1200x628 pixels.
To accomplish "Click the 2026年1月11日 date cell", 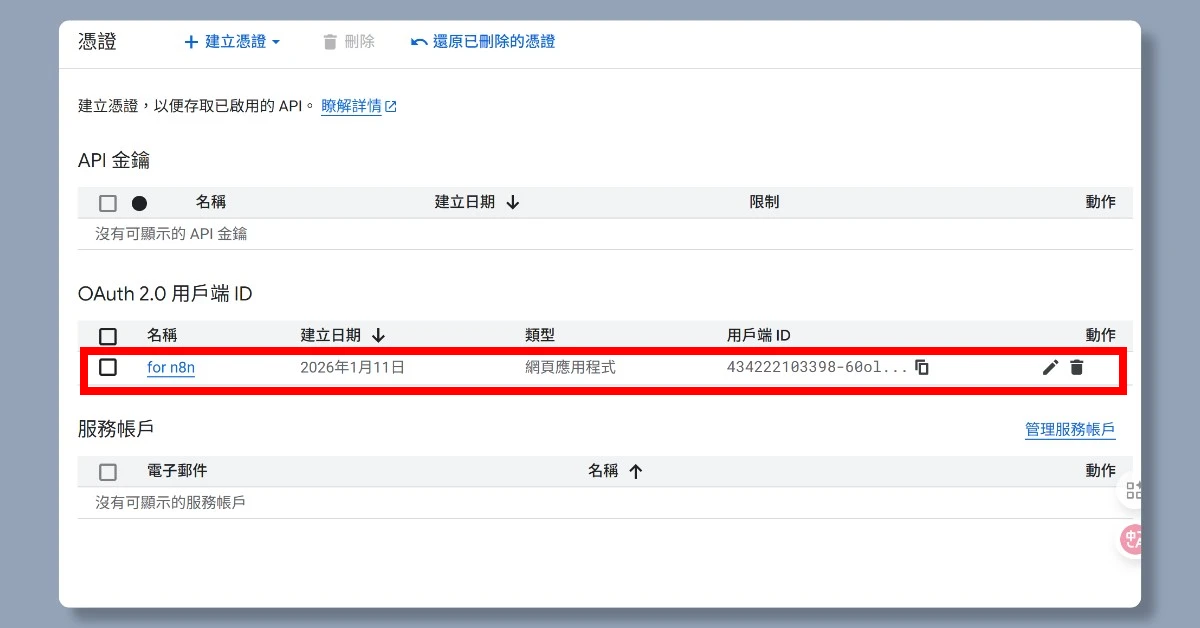I will pyautogui.click(x=352, y=367).
